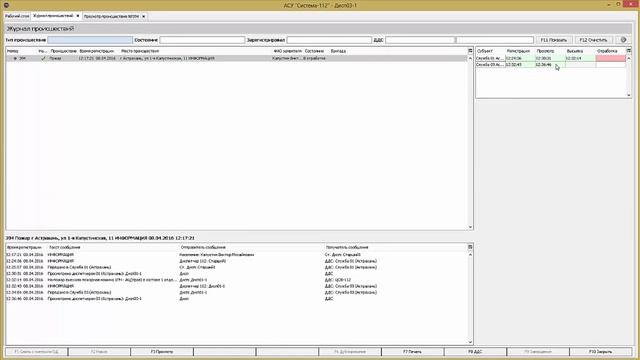This screenshot has height=360, width=640.
Task: Switch to the Рабочий стол tab
Action: [x=17, y=16]
